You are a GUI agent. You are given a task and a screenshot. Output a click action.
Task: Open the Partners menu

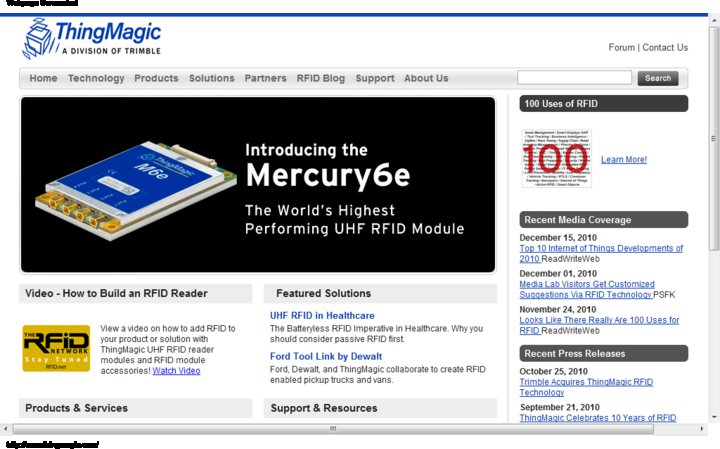[x=265, y=78]
